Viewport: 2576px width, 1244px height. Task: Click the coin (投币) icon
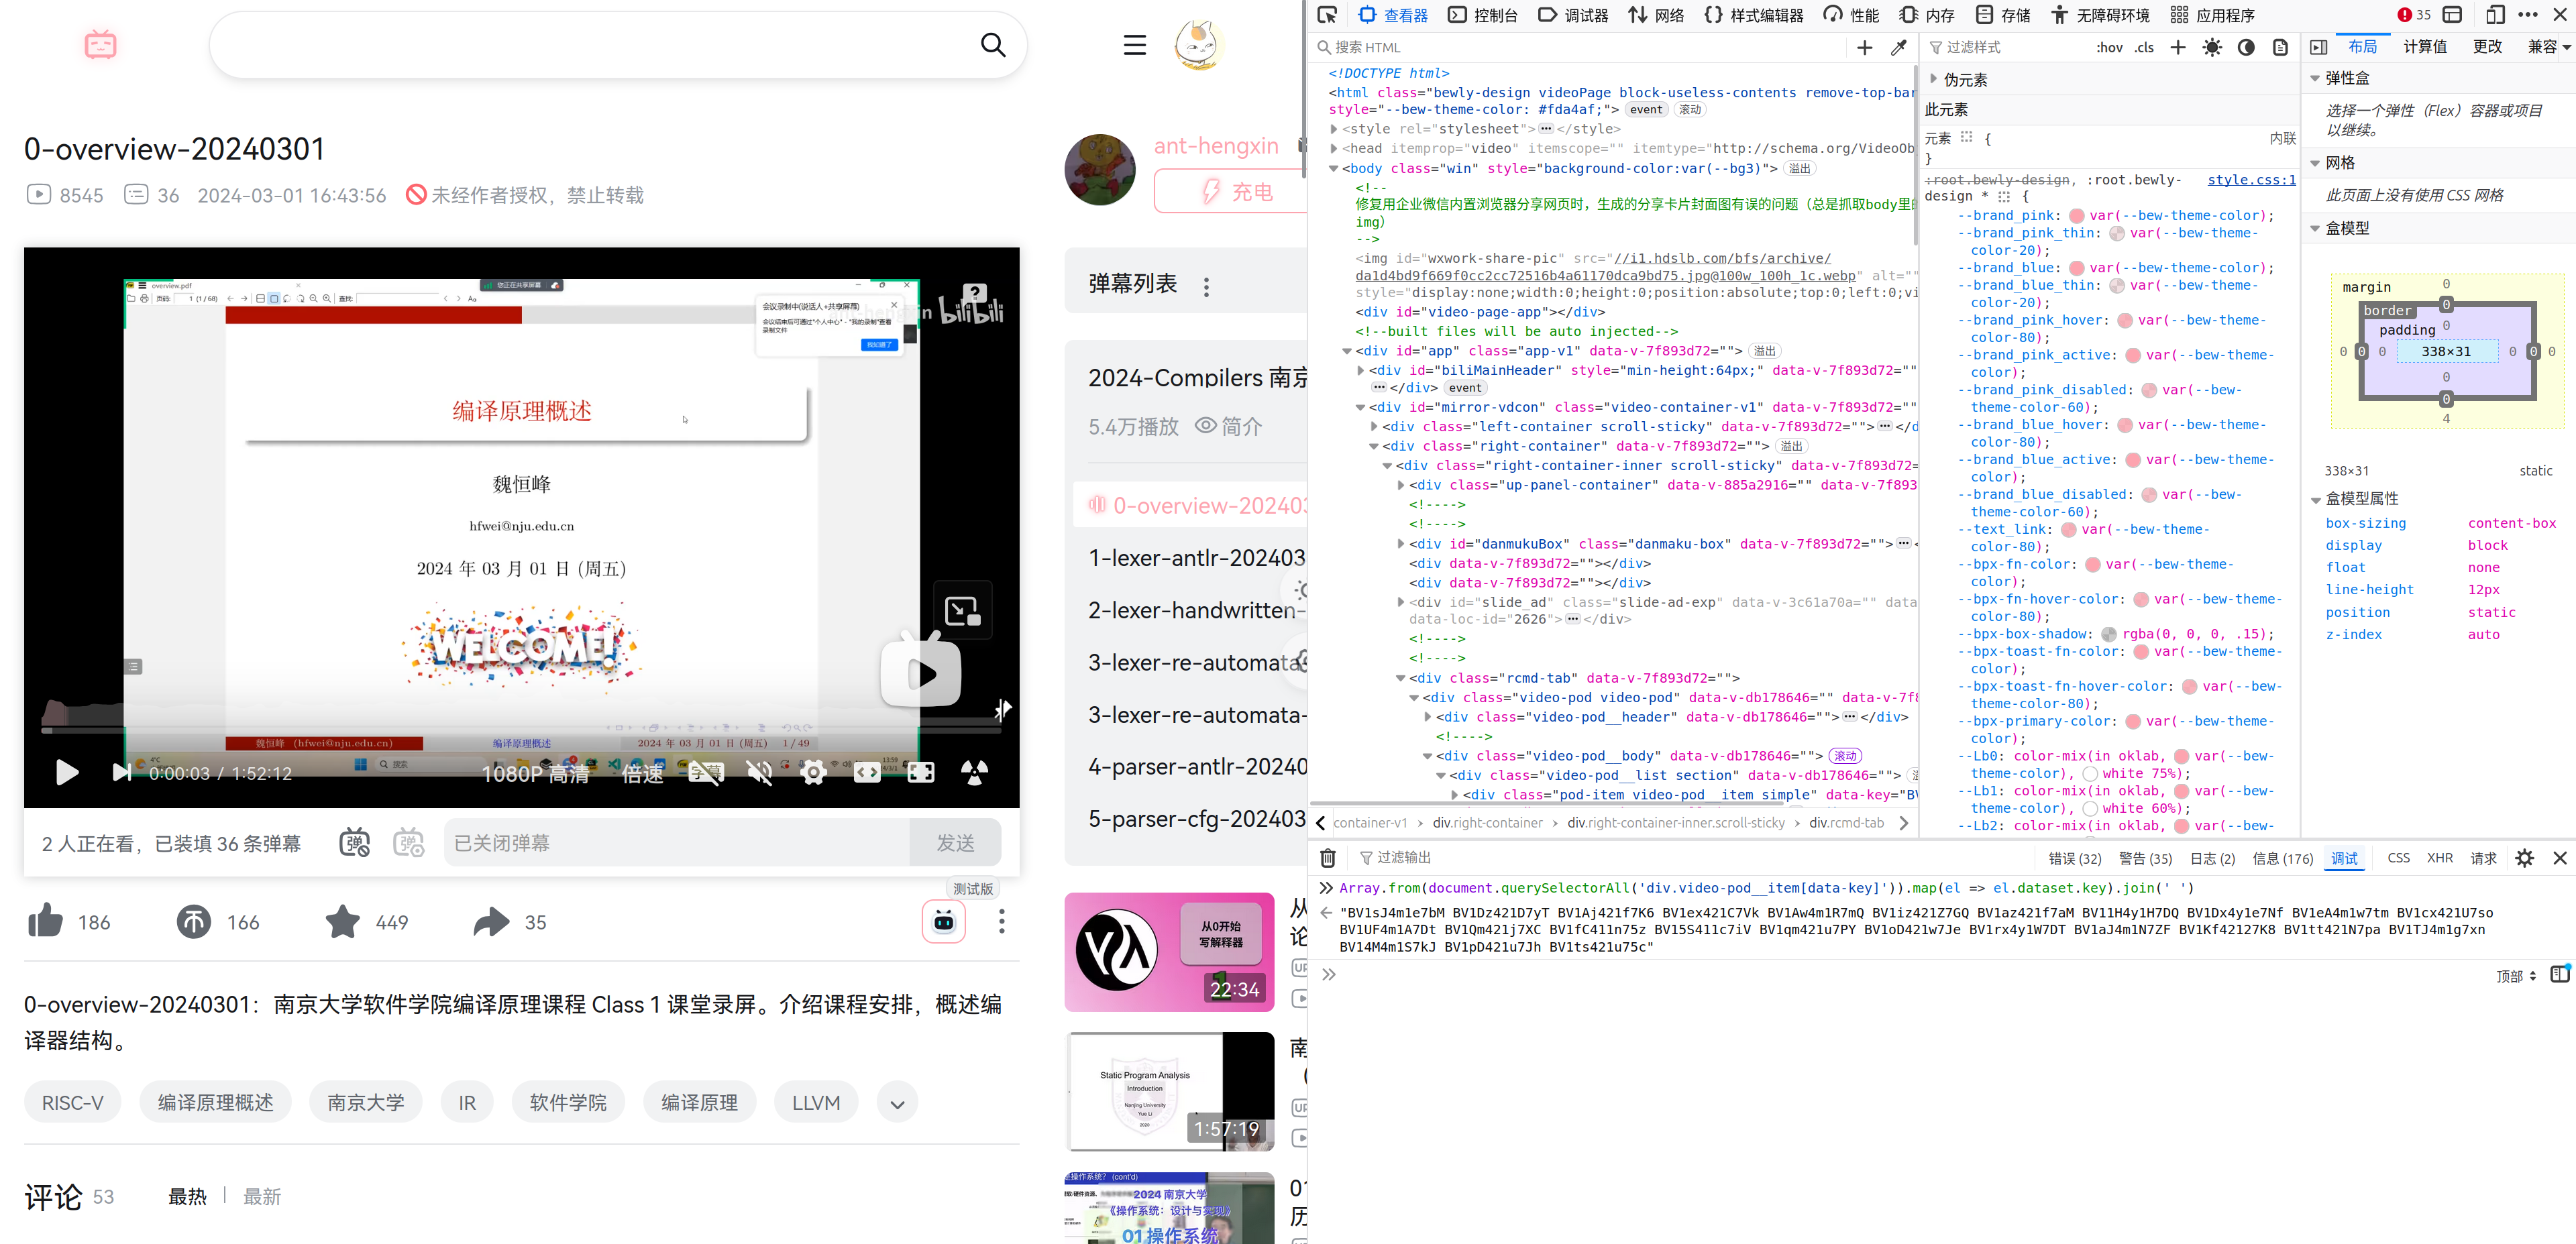pyautogui.click(x=194, y=921)
